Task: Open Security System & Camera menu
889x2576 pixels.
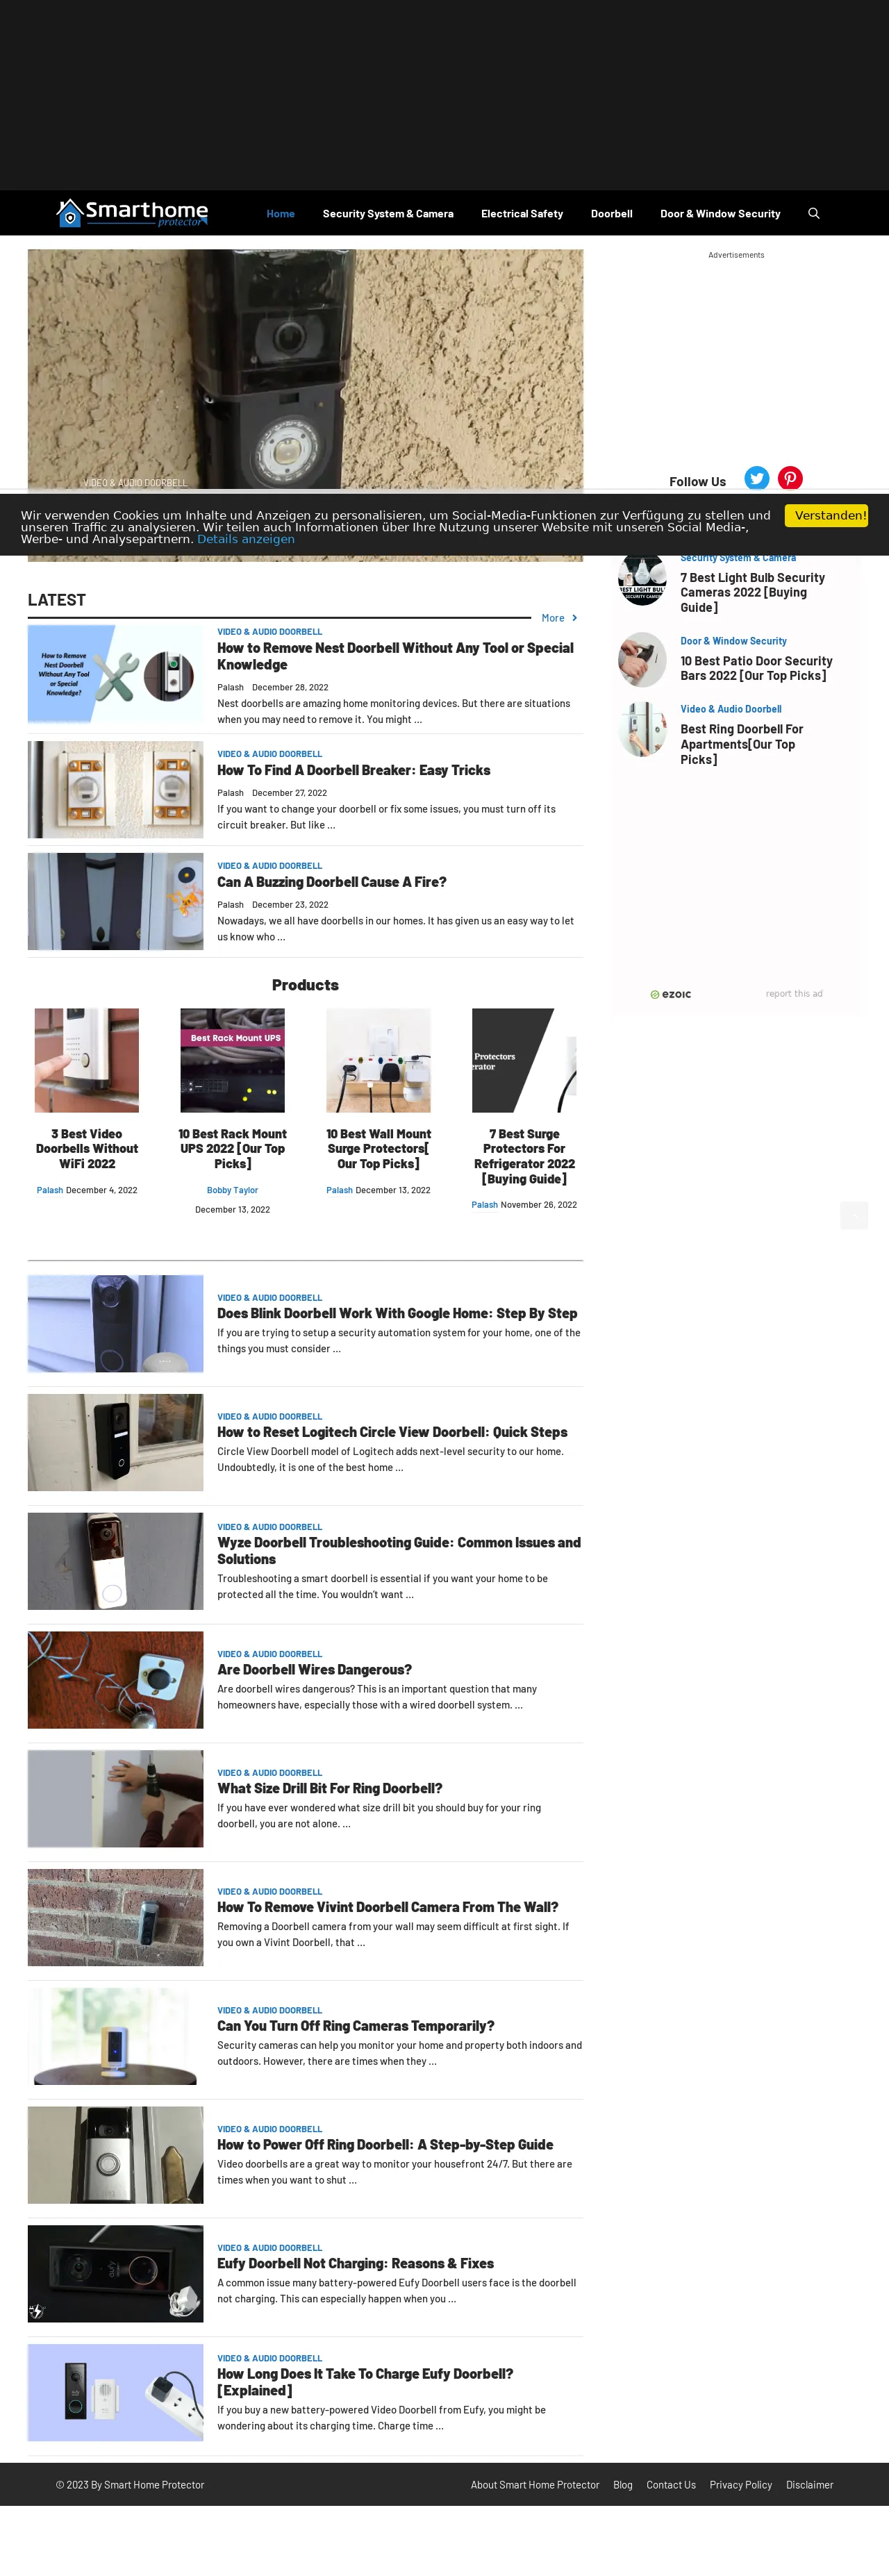Action: 388,214
